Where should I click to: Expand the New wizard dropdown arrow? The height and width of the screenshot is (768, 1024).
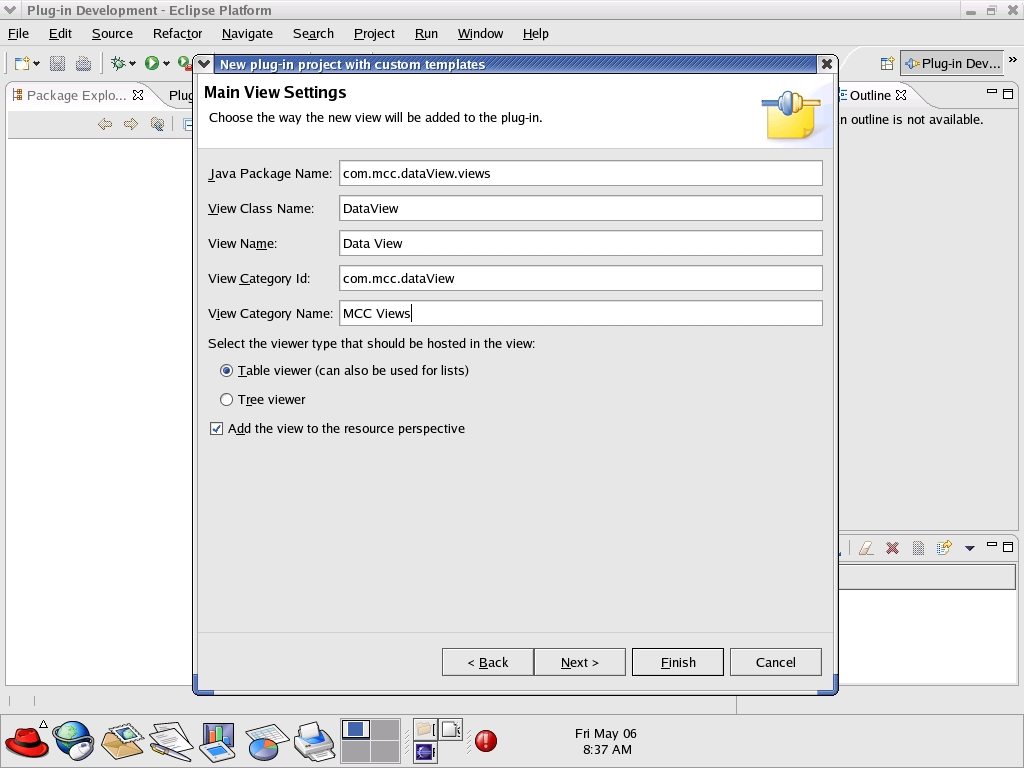click(37, 63)
